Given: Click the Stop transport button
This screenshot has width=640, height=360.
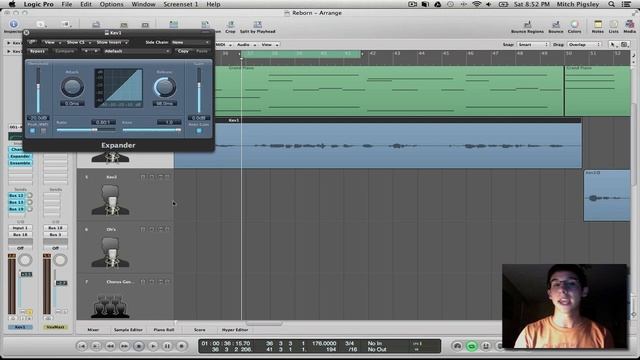Looking at the screenshot, I should pos(139,346).
